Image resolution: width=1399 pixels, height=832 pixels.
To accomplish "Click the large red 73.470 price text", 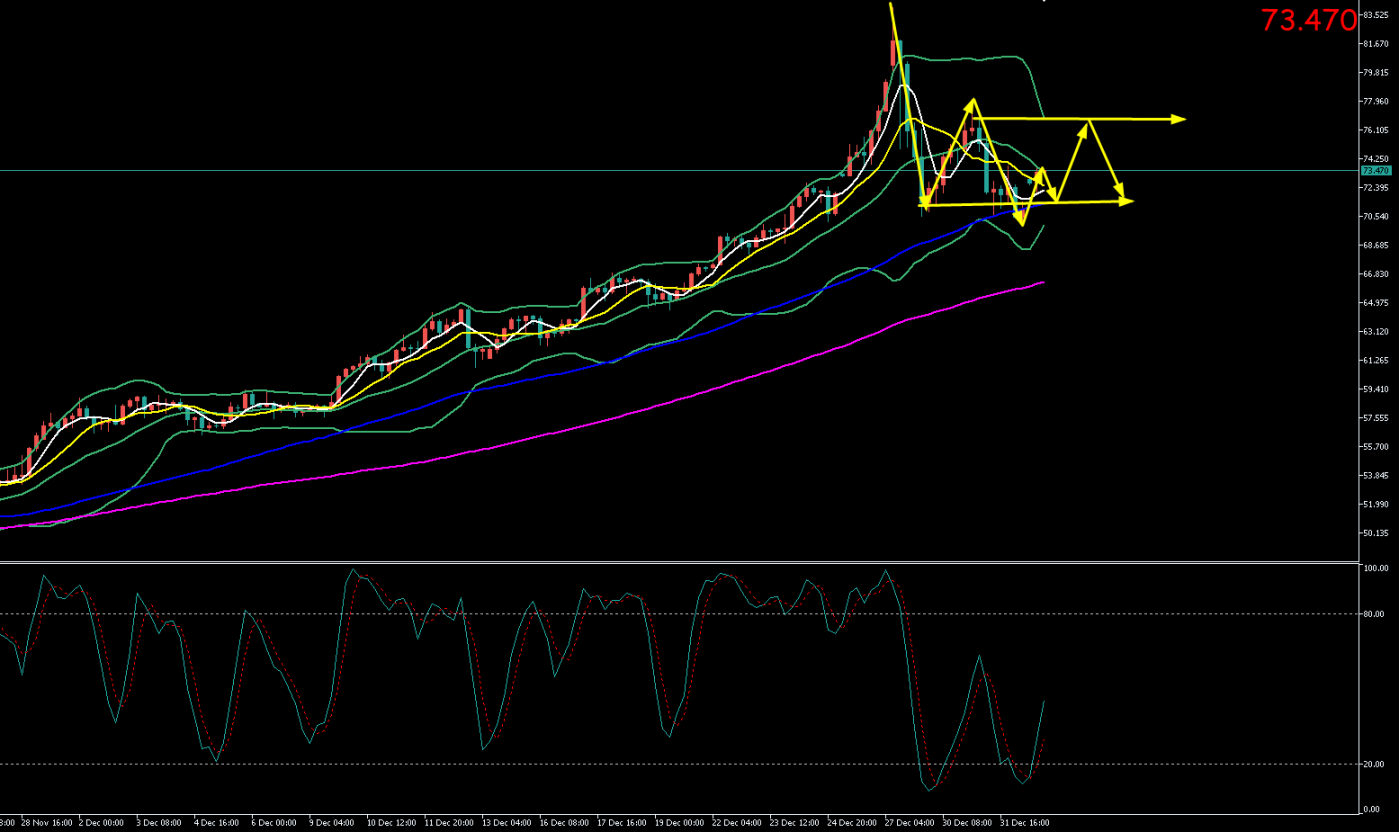I will 1308,20.
